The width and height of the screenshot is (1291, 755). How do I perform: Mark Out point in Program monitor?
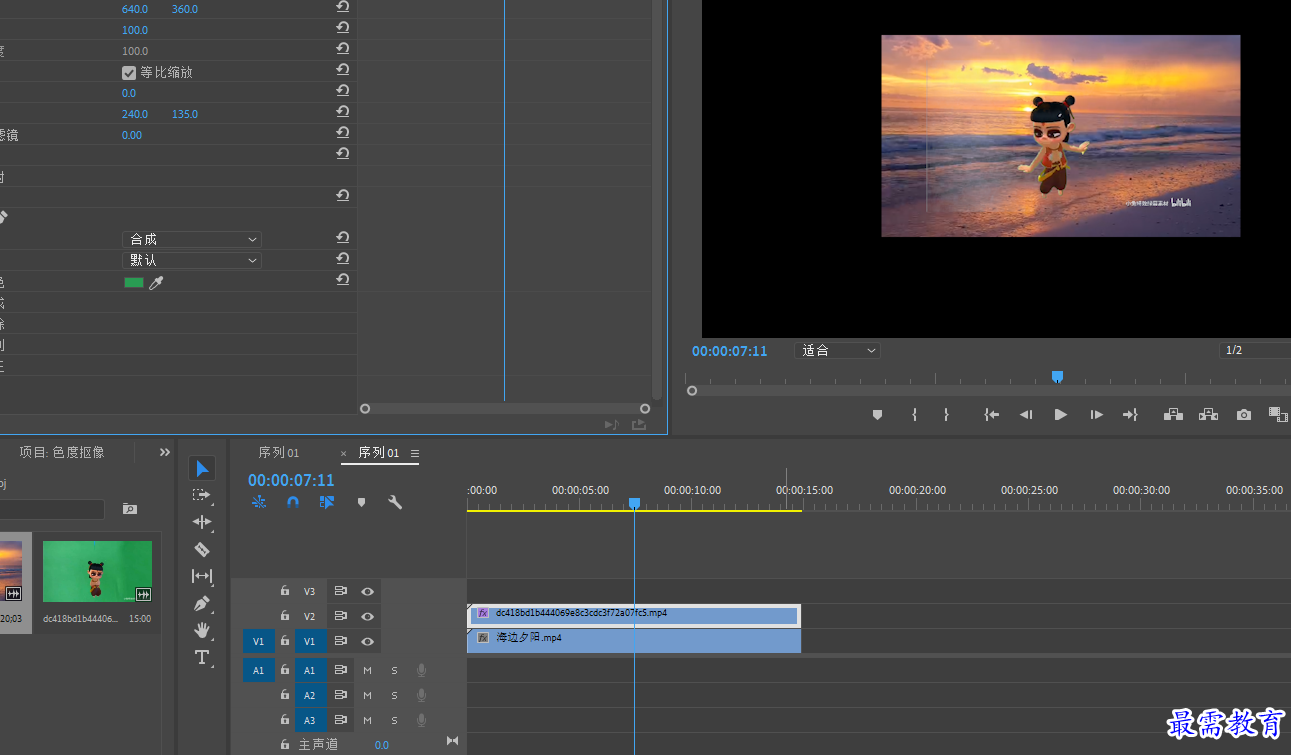point(946,414)
